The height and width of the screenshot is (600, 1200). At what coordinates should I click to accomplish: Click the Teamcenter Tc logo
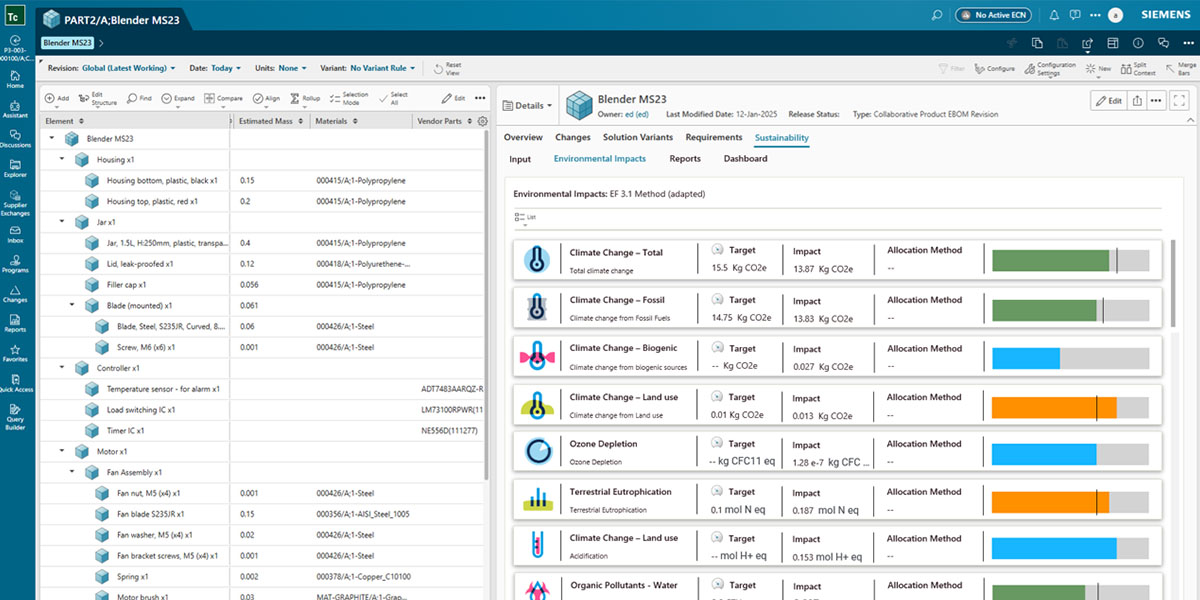[15, 15]
